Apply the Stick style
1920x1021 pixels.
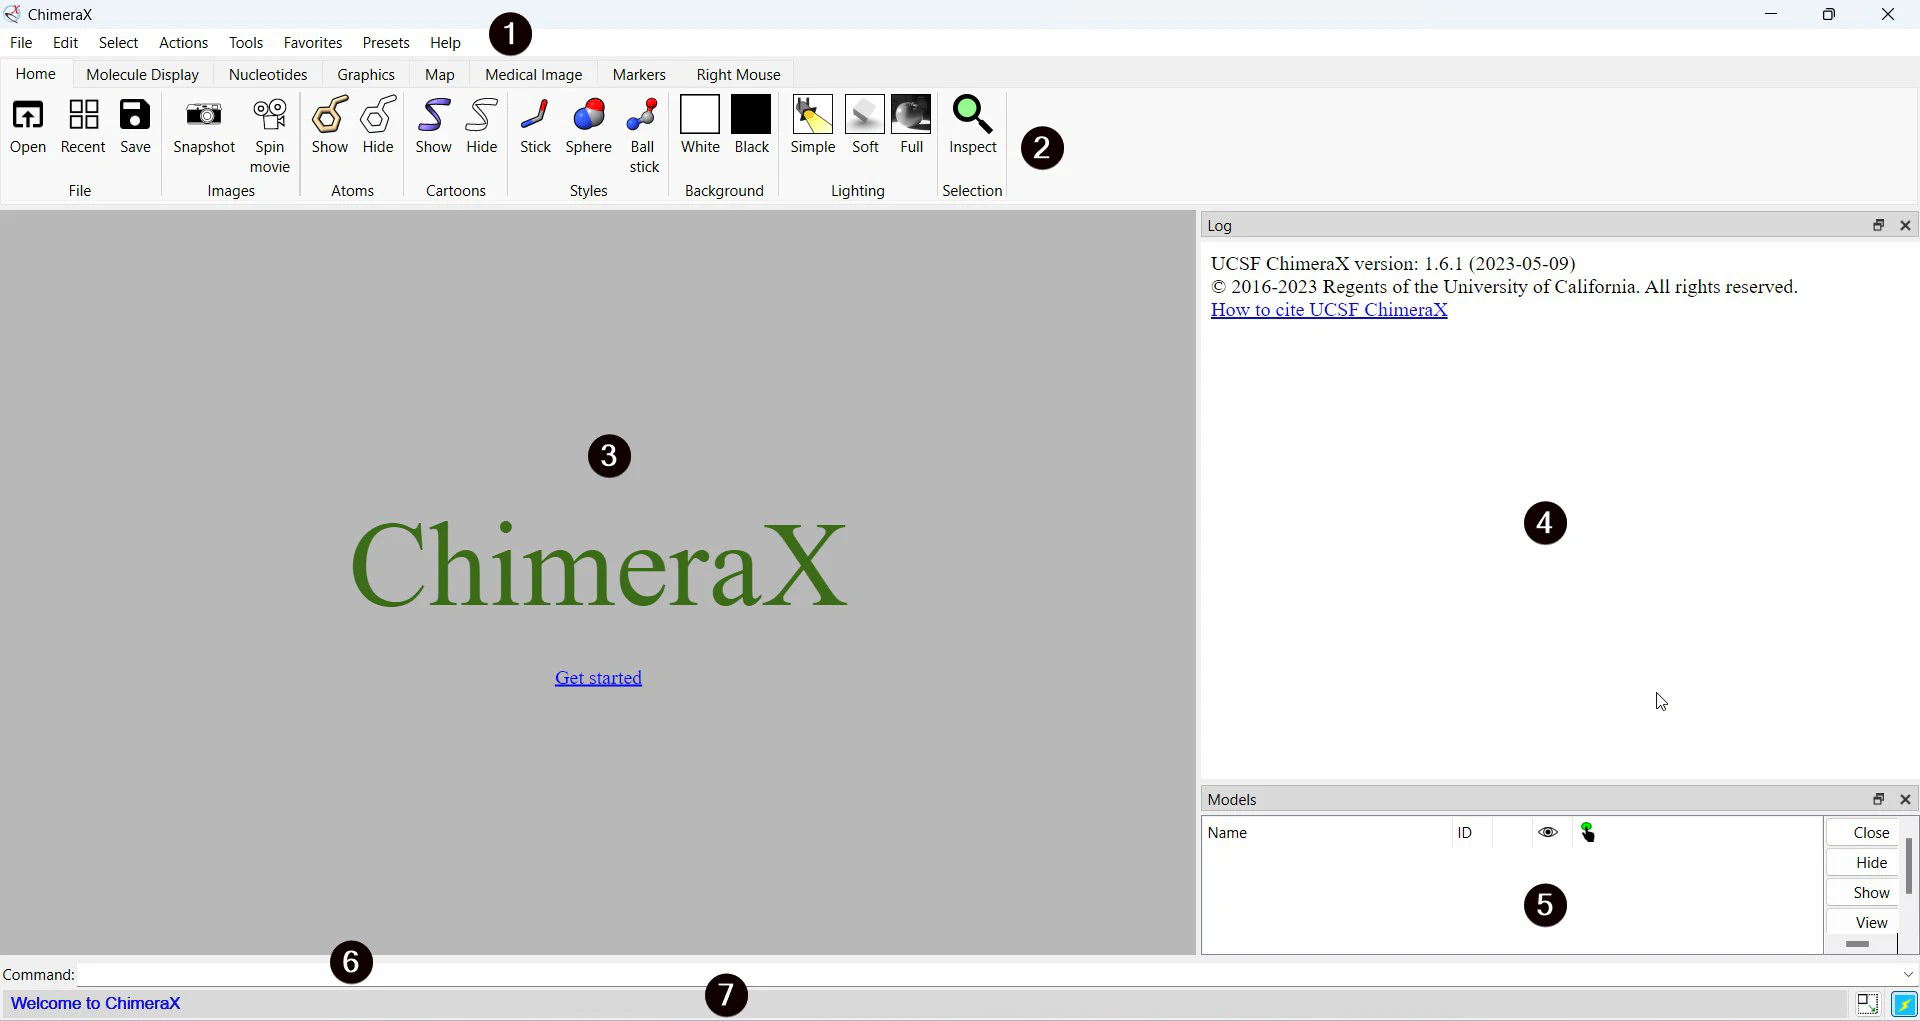536,126
